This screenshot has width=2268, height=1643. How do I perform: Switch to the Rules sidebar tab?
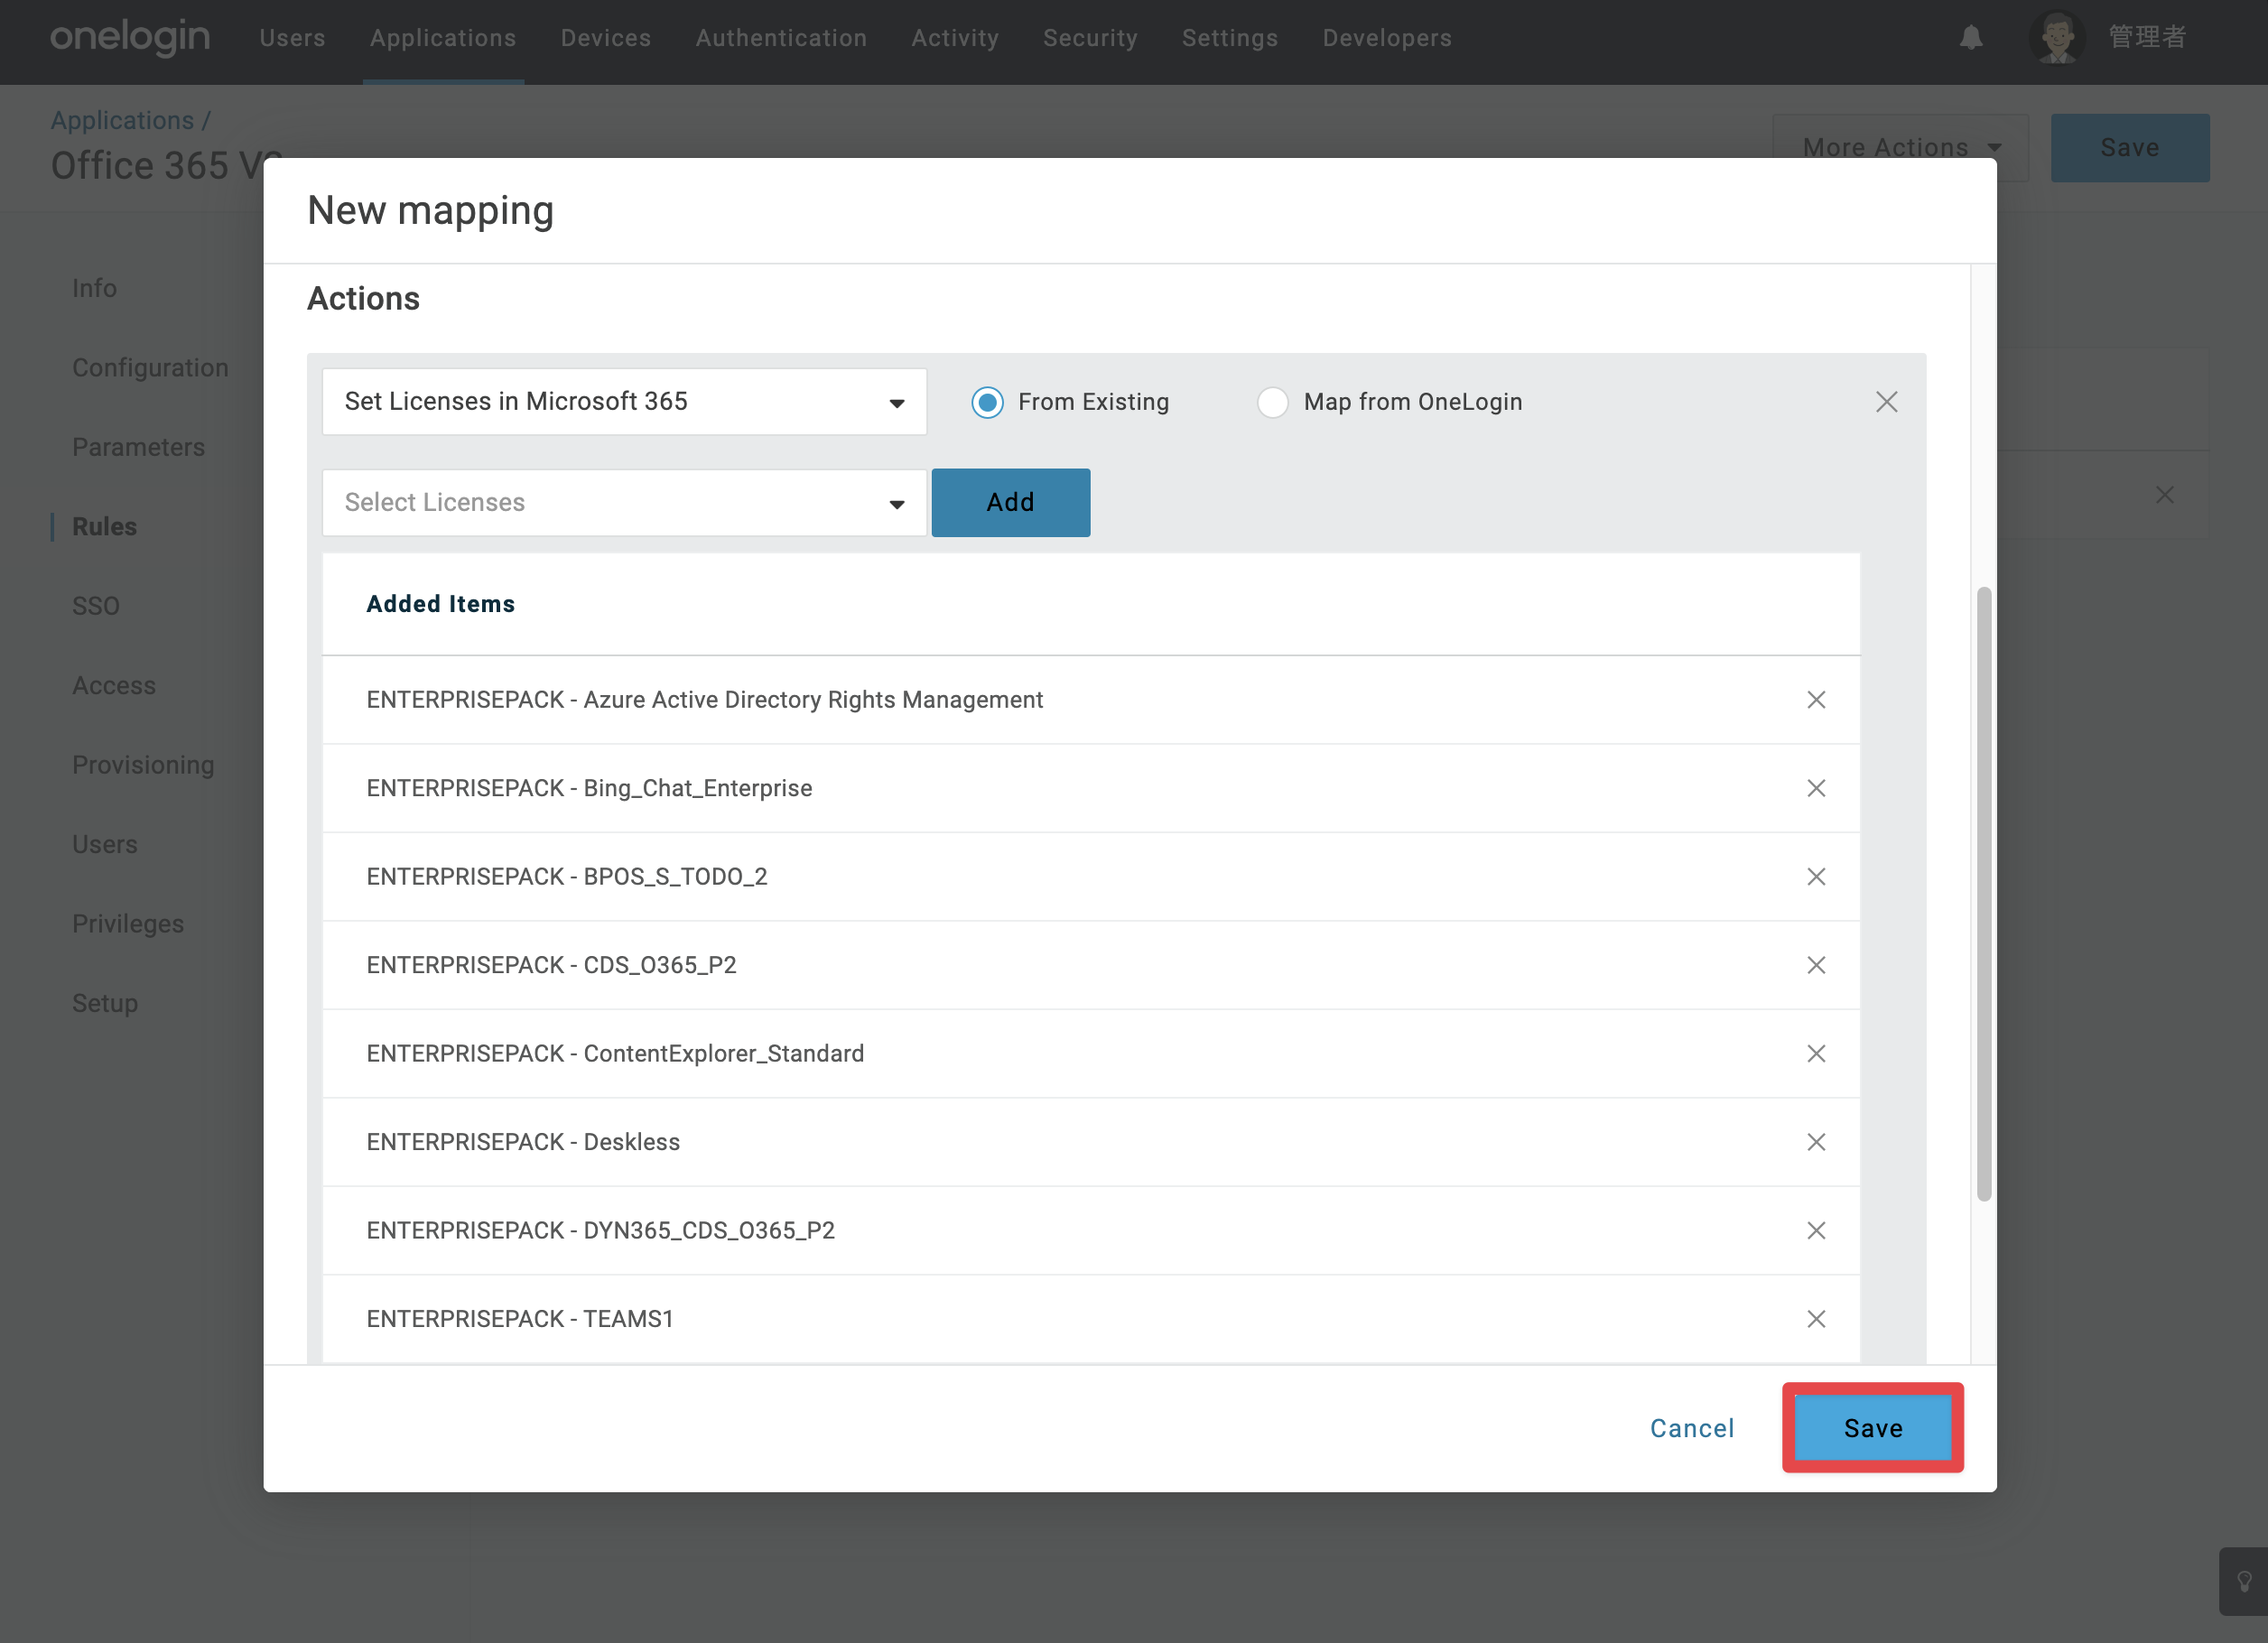pyautogui.click(x=104, y=527)
